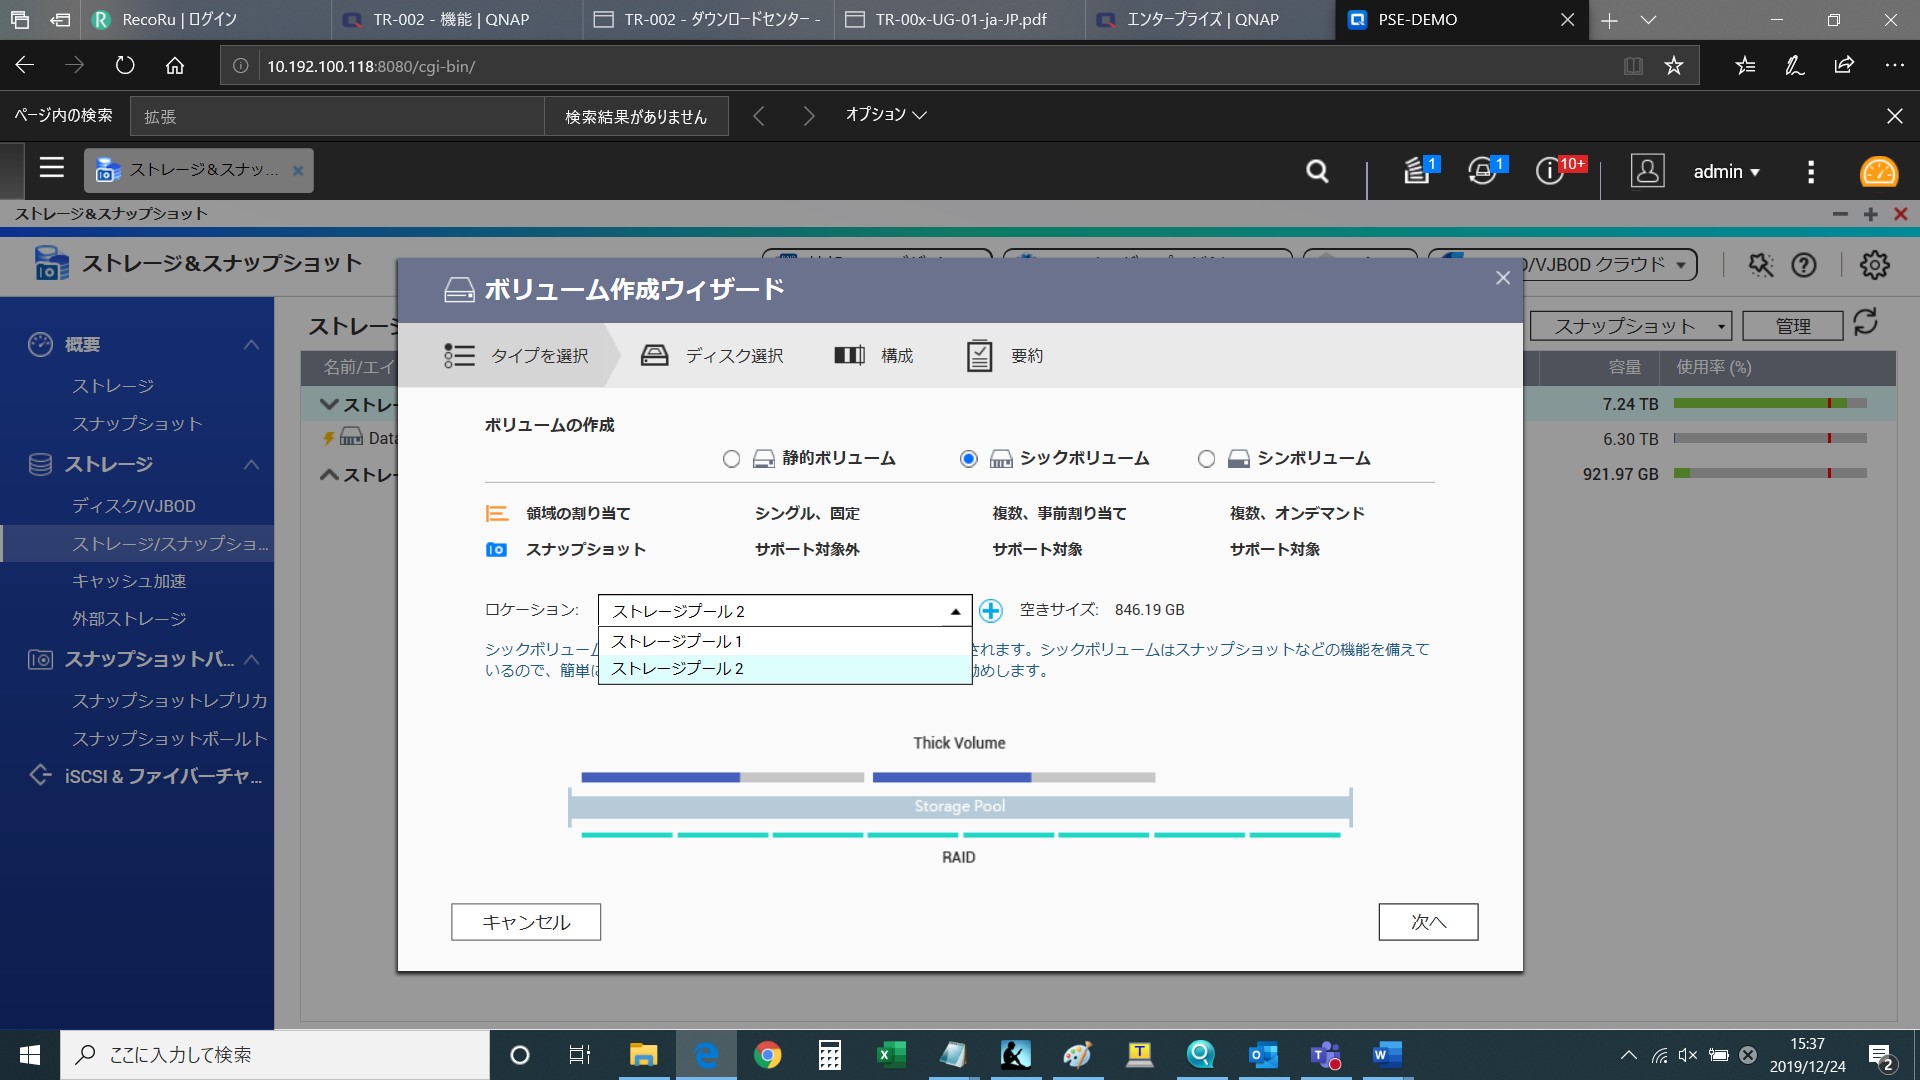This screenshot has height=1080, width=1920.
Task: Click the QTS search magnifier icon
Action: click(1317, 172)
